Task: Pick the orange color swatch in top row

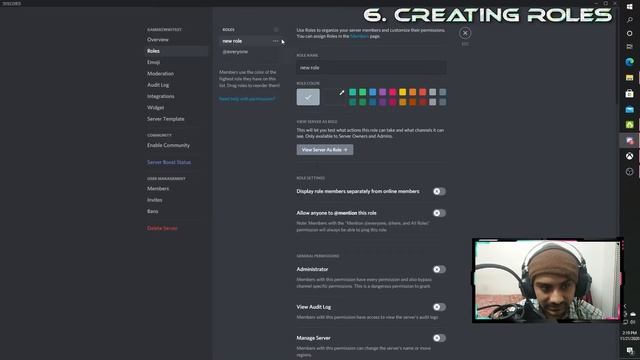Action: 413,92
